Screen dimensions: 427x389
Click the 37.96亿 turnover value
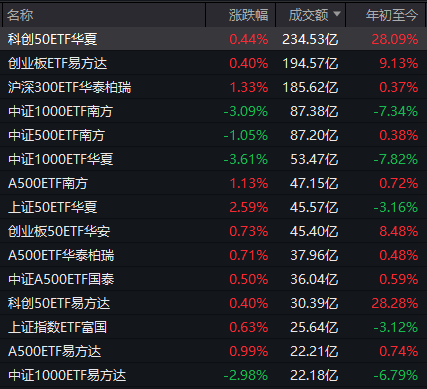[314, 255]
